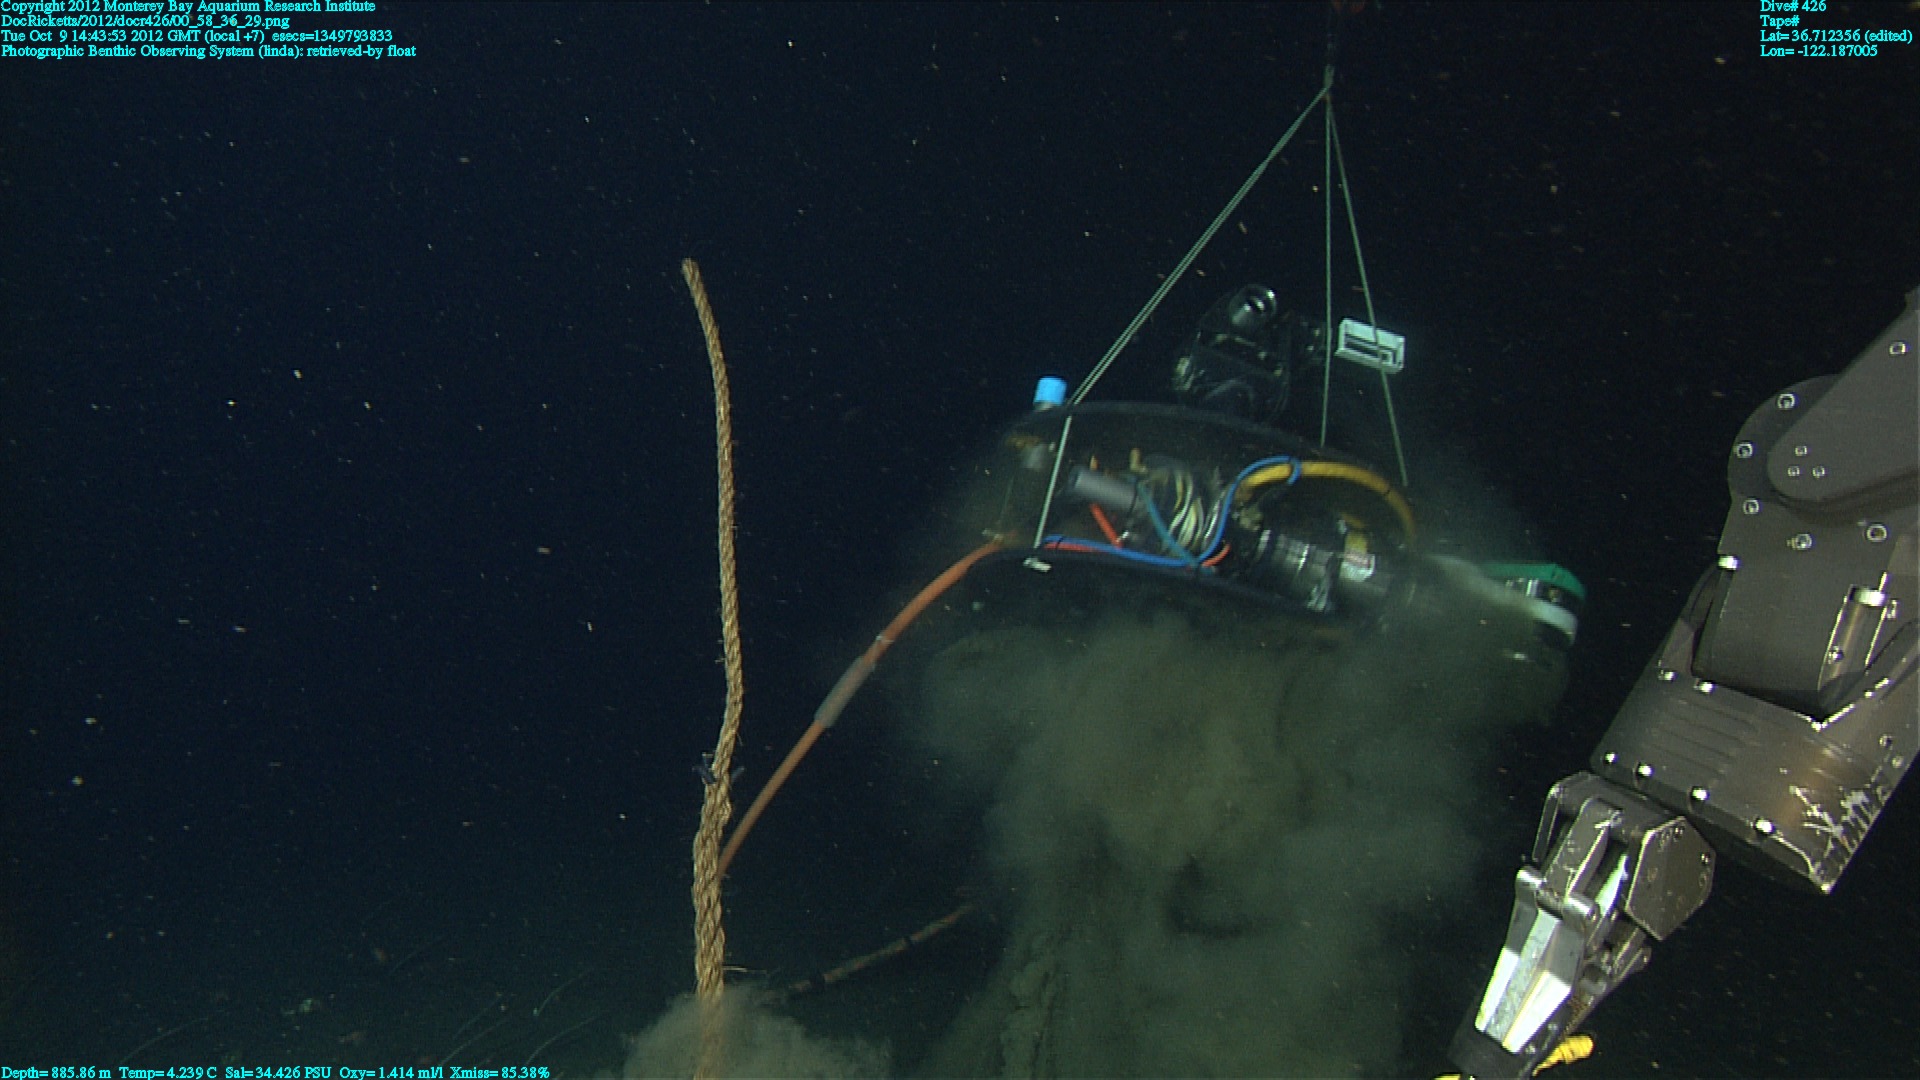Click the blue cap on the instrument frame
1920x1080 pixels.
tap(1049, 392)
